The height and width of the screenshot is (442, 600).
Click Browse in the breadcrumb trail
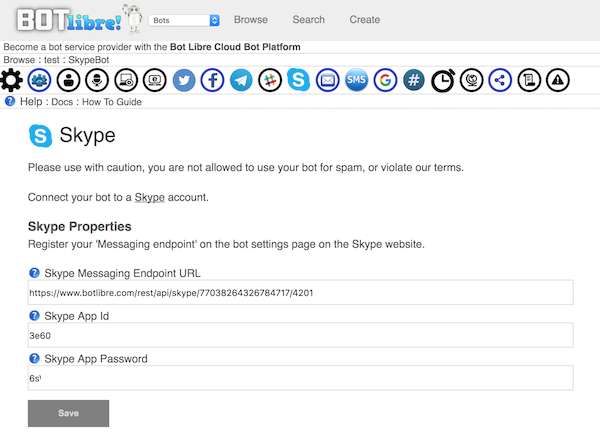pos(19,60)
